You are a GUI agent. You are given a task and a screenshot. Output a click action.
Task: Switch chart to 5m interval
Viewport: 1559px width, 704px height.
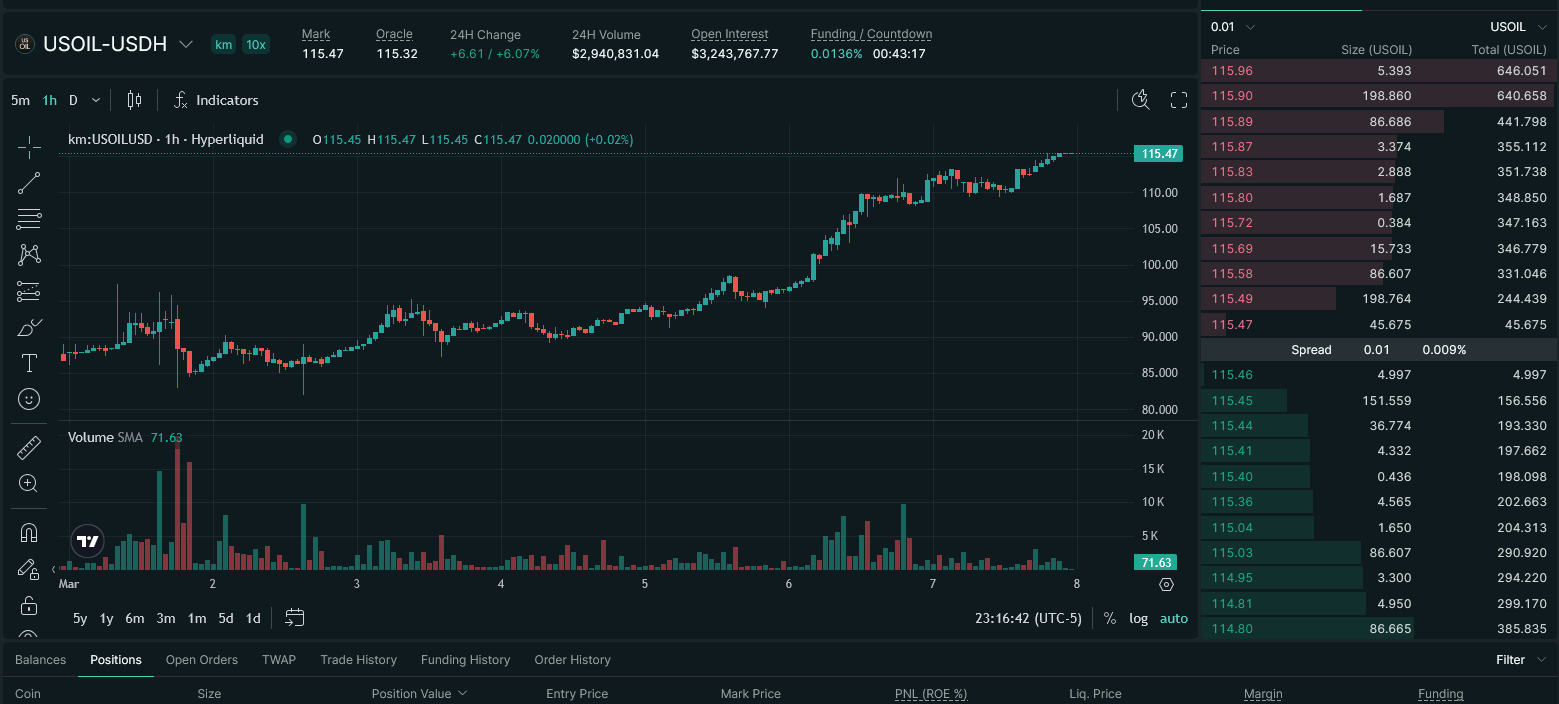point(20,100)
